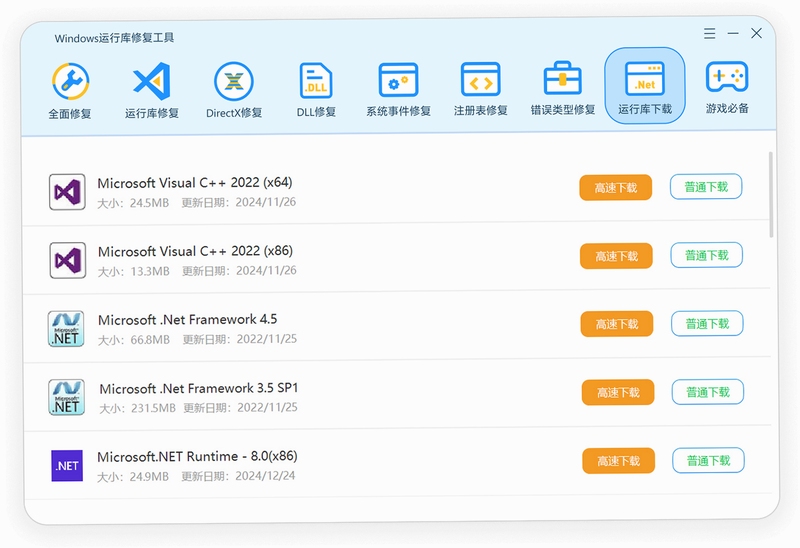
Task: Open the 全面修复 full repair tool
Action: click(70, 91)
